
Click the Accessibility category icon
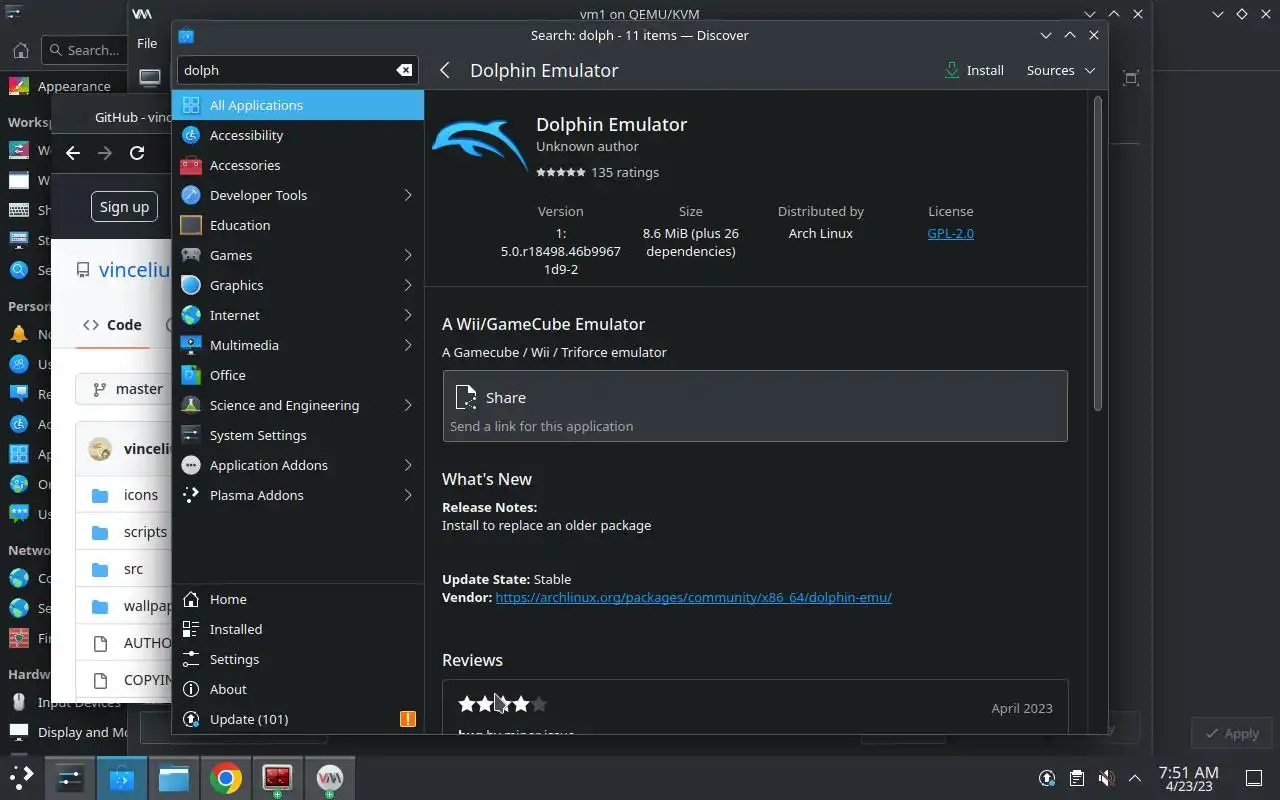(191, 135)
